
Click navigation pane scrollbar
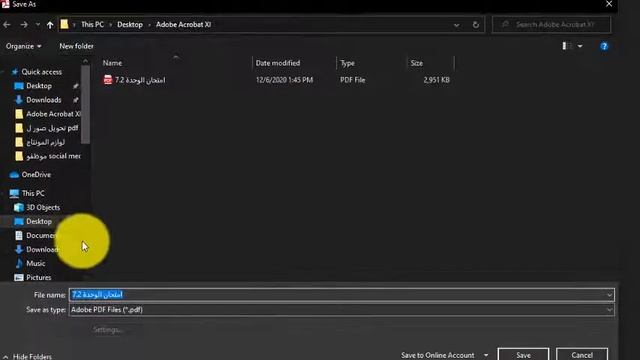pos(85,104)
